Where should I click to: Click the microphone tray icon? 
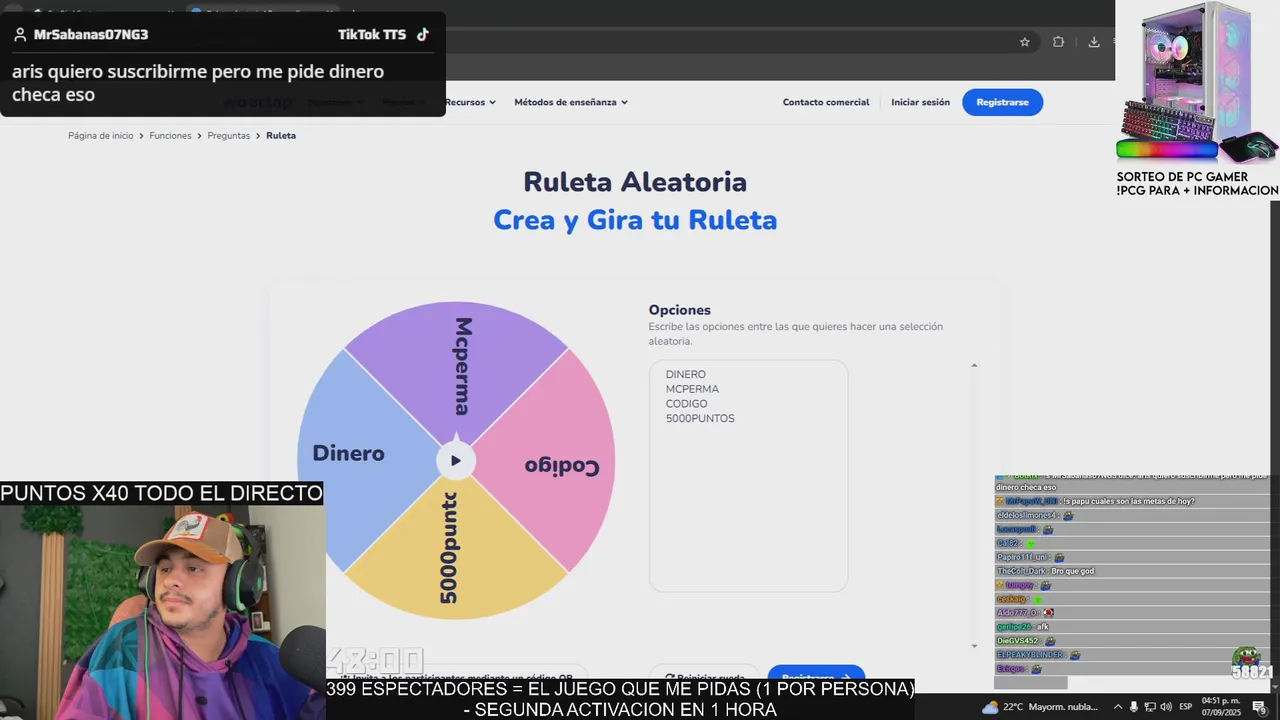1134,707
